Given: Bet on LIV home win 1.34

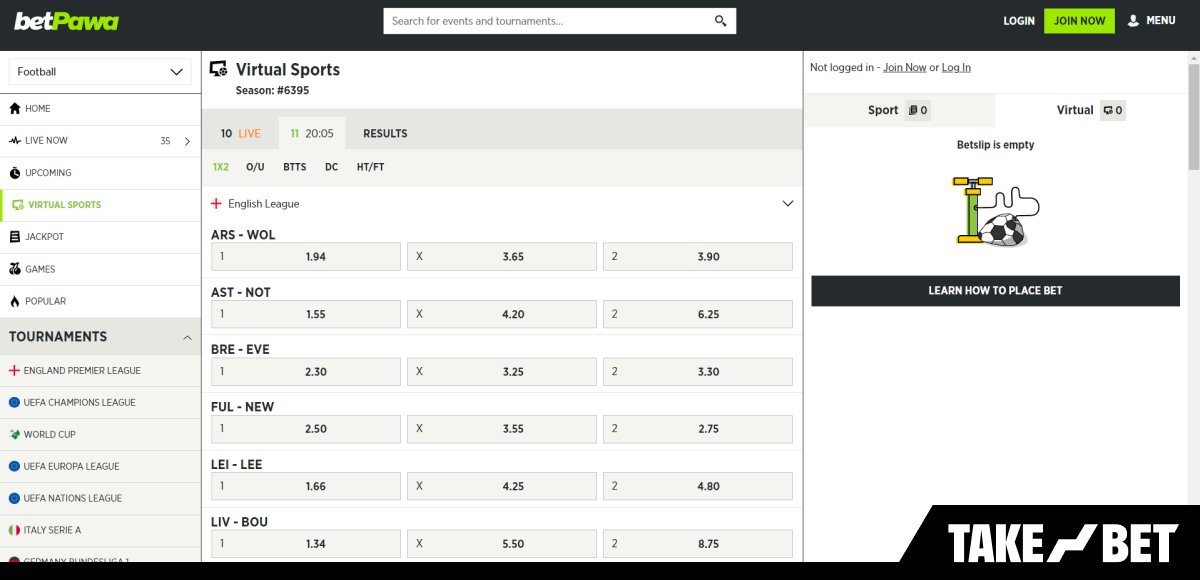Looking at the screenshot, I should tap(306, 544).
